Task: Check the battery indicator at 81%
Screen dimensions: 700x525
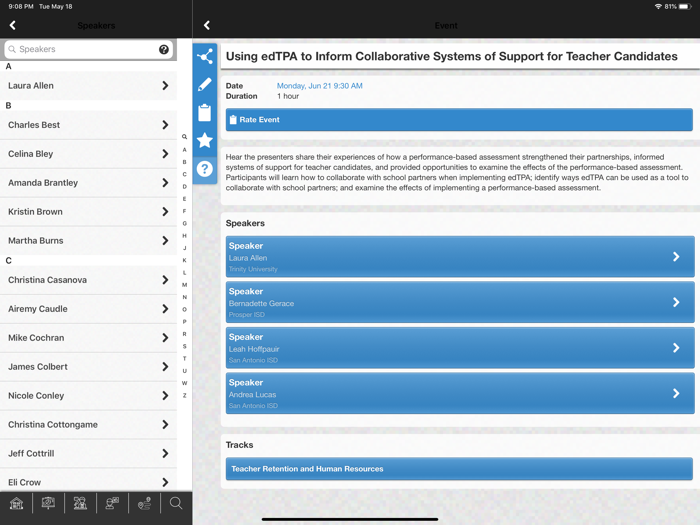Action: point(685,7)
